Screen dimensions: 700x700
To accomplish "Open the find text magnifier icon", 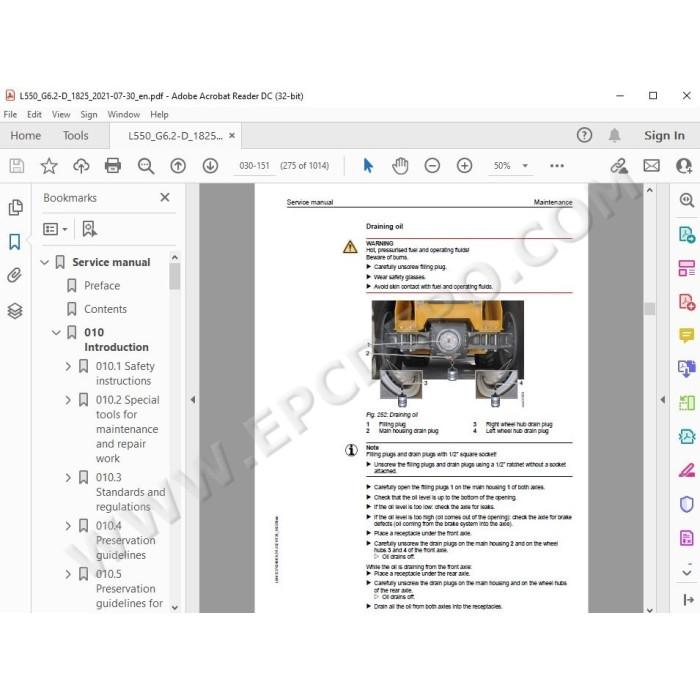I will 146,166.
